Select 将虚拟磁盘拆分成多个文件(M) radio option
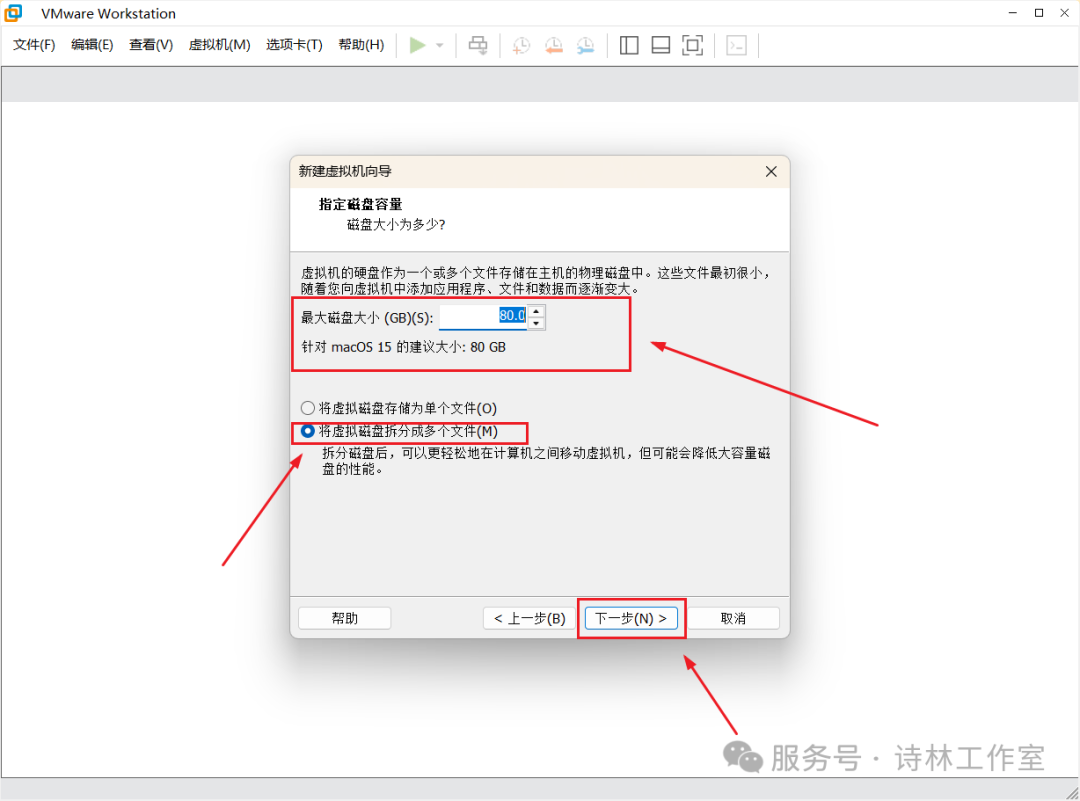1080x801 pixels. pos(399,431)
